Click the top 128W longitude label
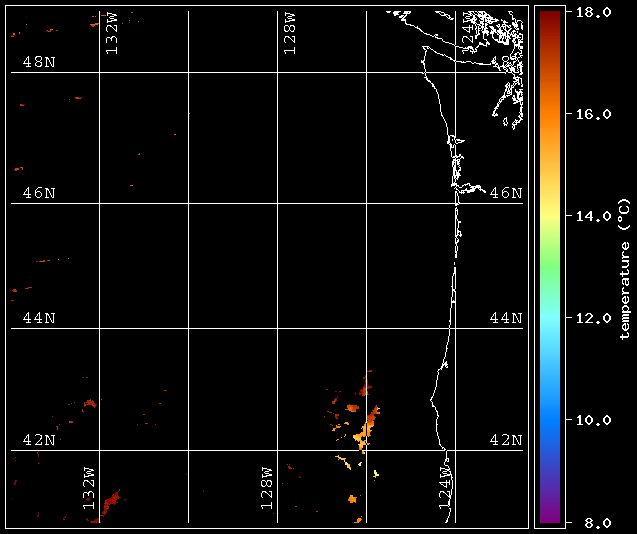The width and height of the screenshot is (637, 534). click(290, 34)
